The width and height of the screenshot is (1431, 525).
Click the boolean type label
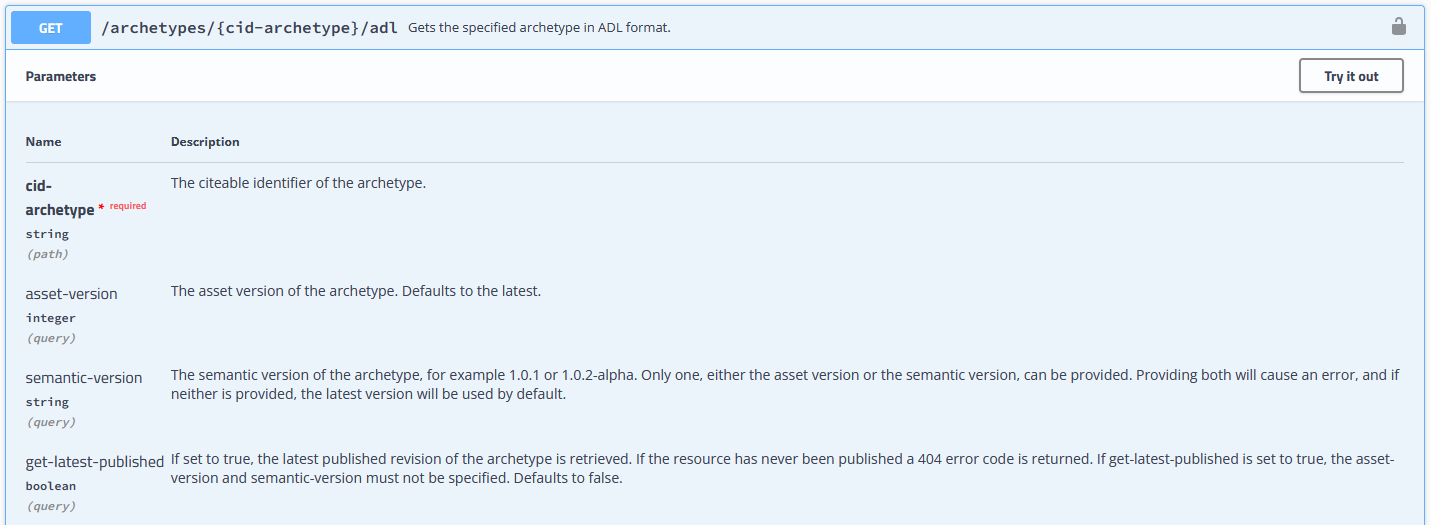[51, 486]
